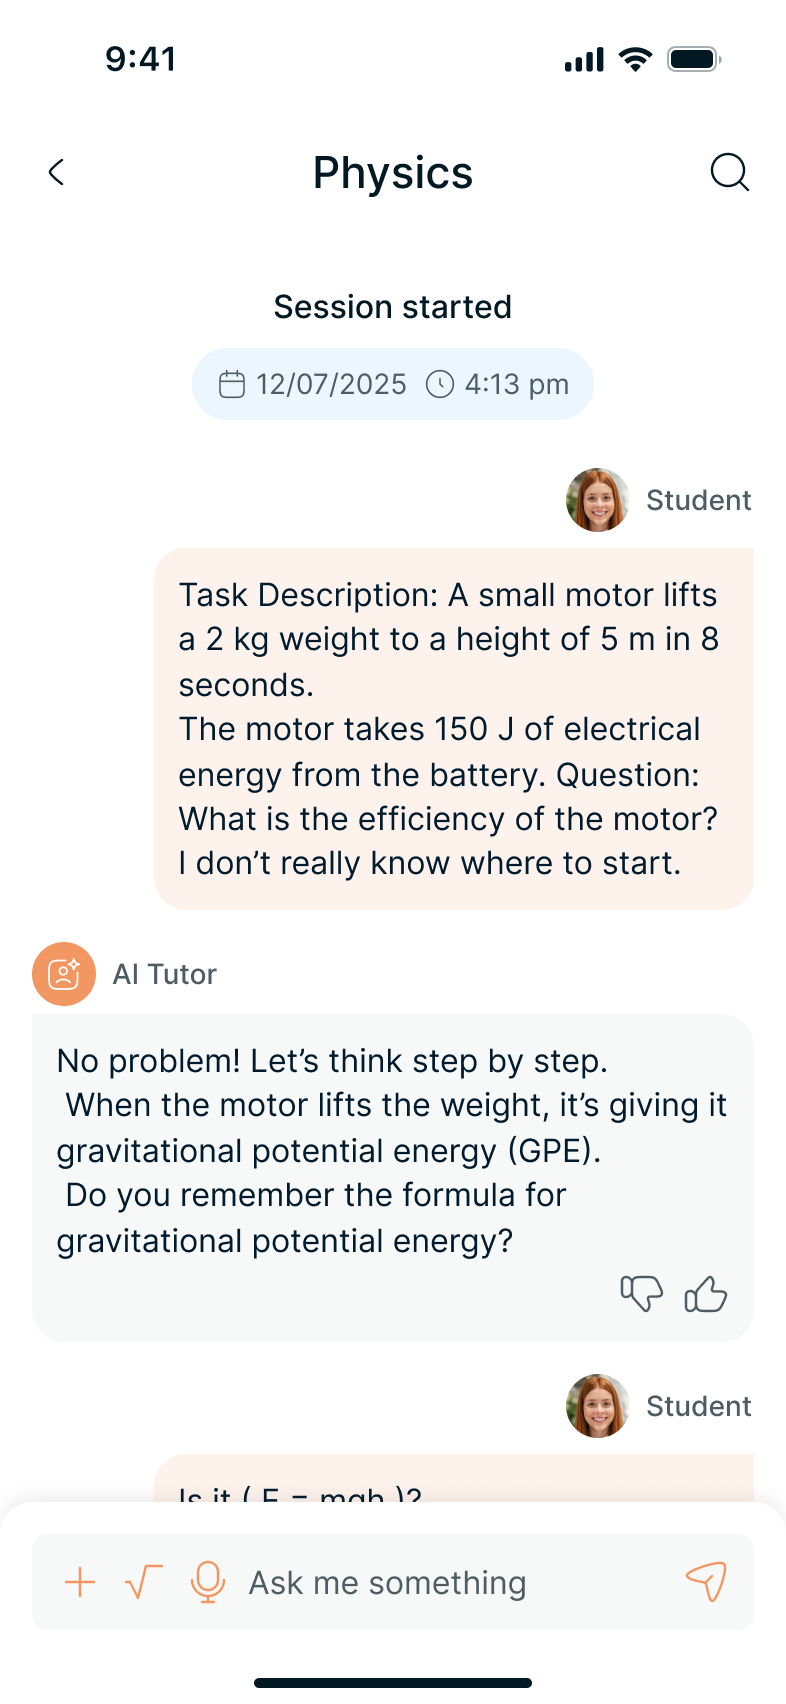The width and height of the screenshot is (786, 1704).
Task: Like the AI Tutor response
Action: (705, 1293)
